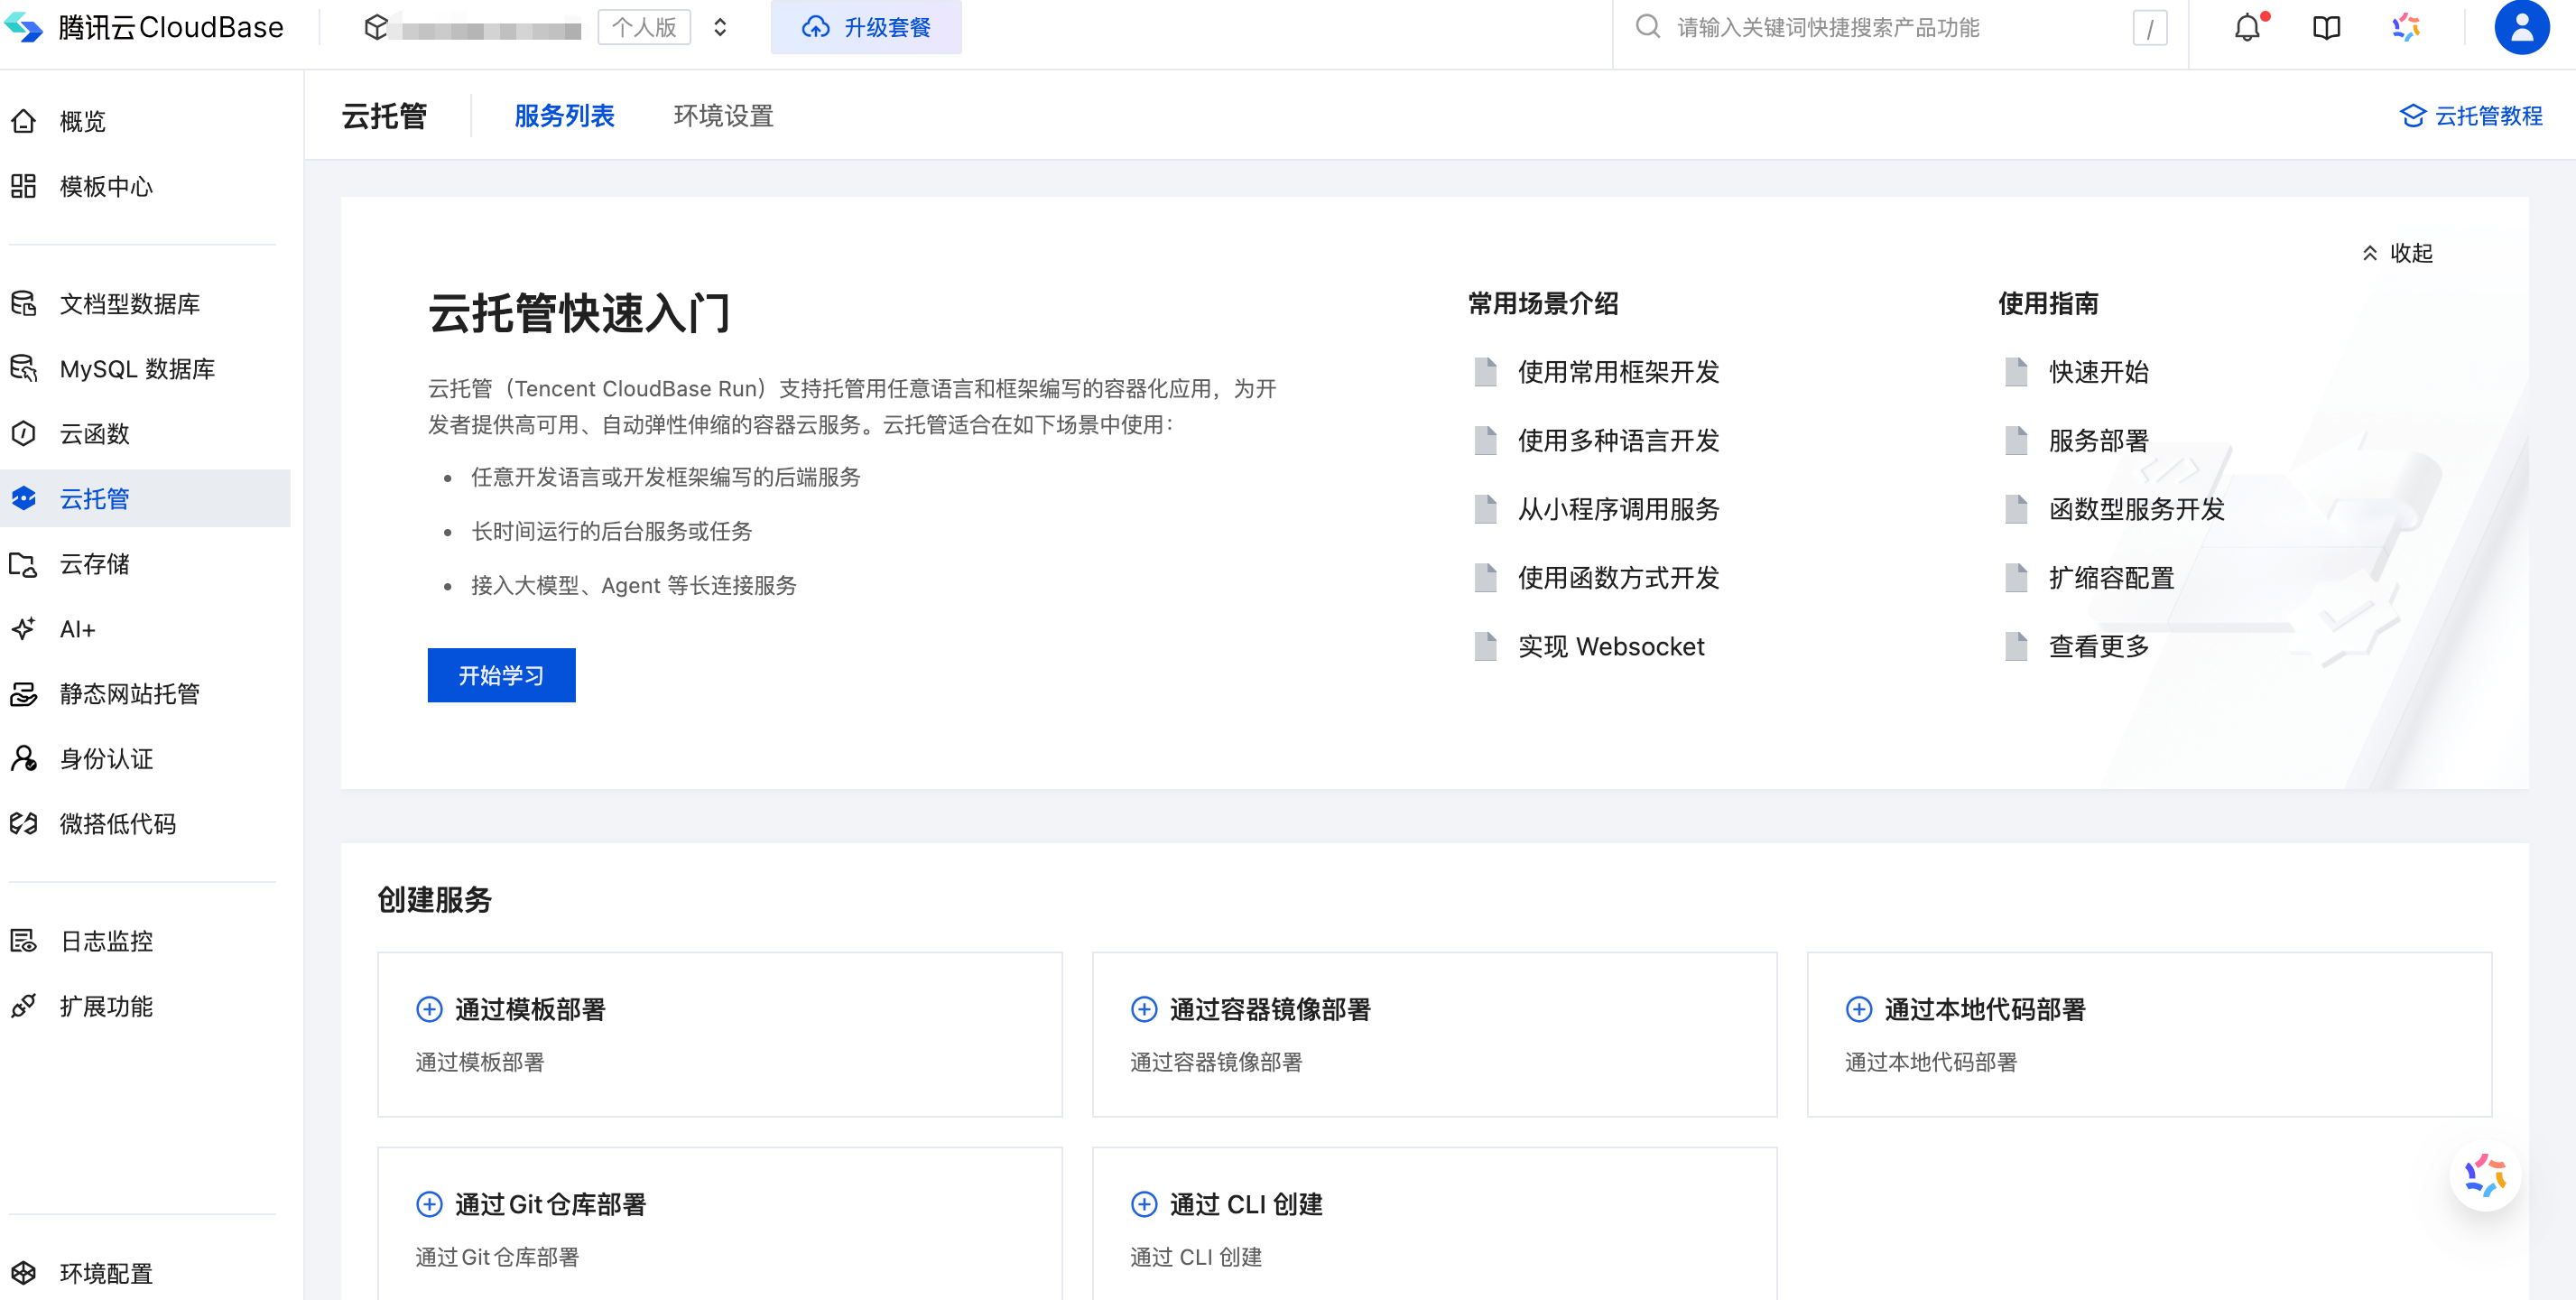Open 云存储 from sidebar

94,564
